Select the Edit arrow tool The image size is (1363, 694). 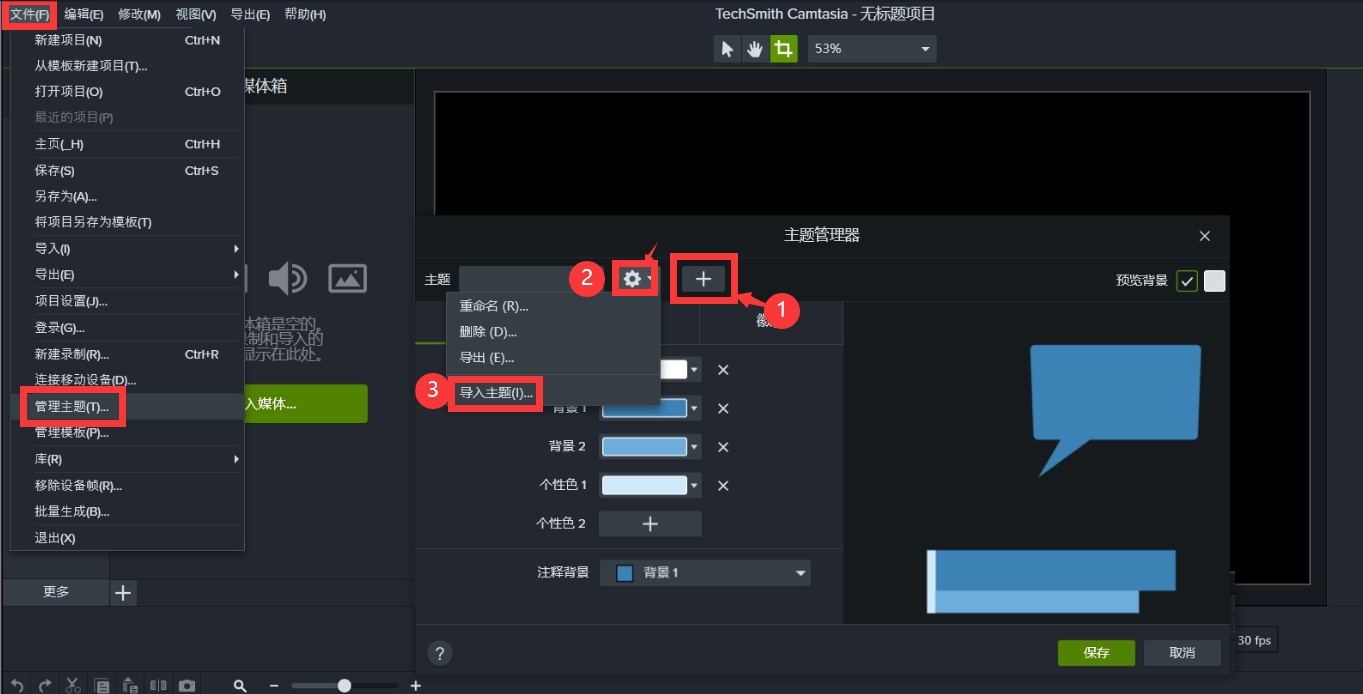pyautogui.click(x=727, y=48)
